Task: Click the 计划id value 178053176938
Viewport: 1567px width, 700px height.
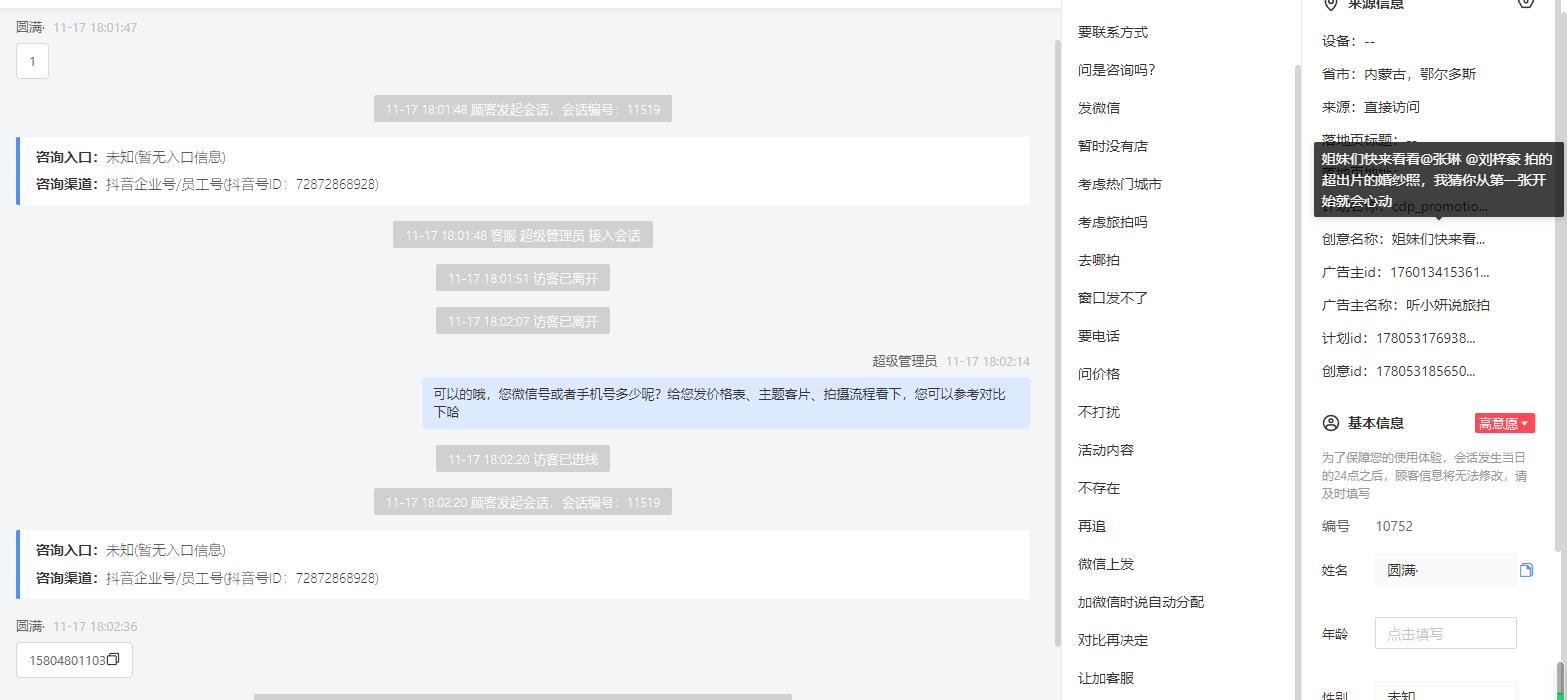Action: pos(1426,338)
